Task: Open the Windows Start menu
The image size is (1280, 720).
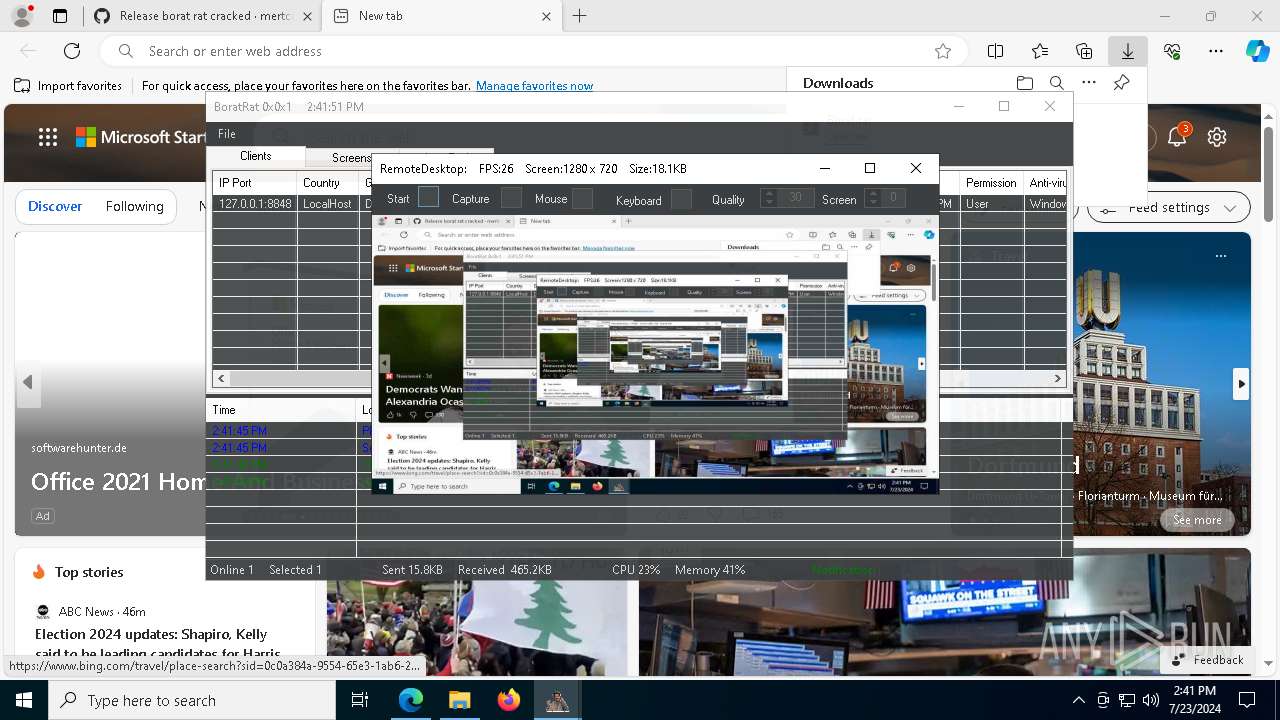Action: coord(24,700)
